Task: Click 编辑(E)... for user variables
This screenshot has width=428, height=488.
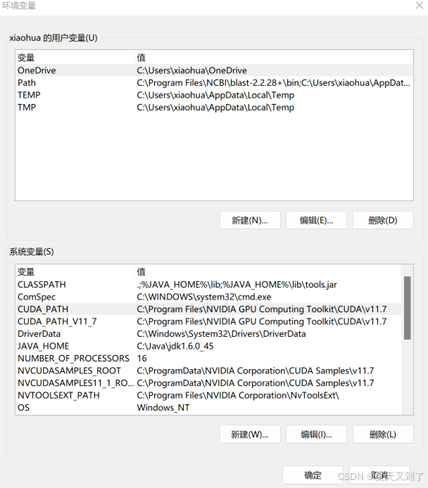Action: coord(316,220)
